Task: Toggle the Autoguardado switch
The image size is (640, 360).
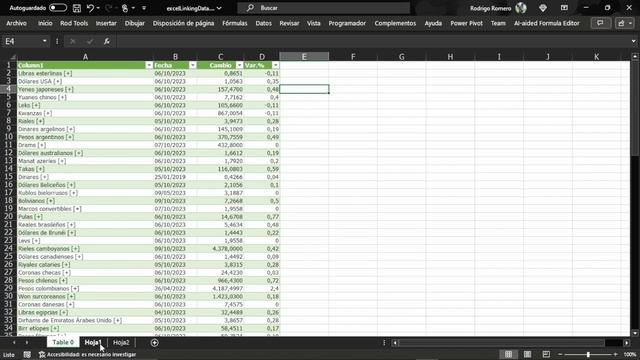Action: point(58,8)
